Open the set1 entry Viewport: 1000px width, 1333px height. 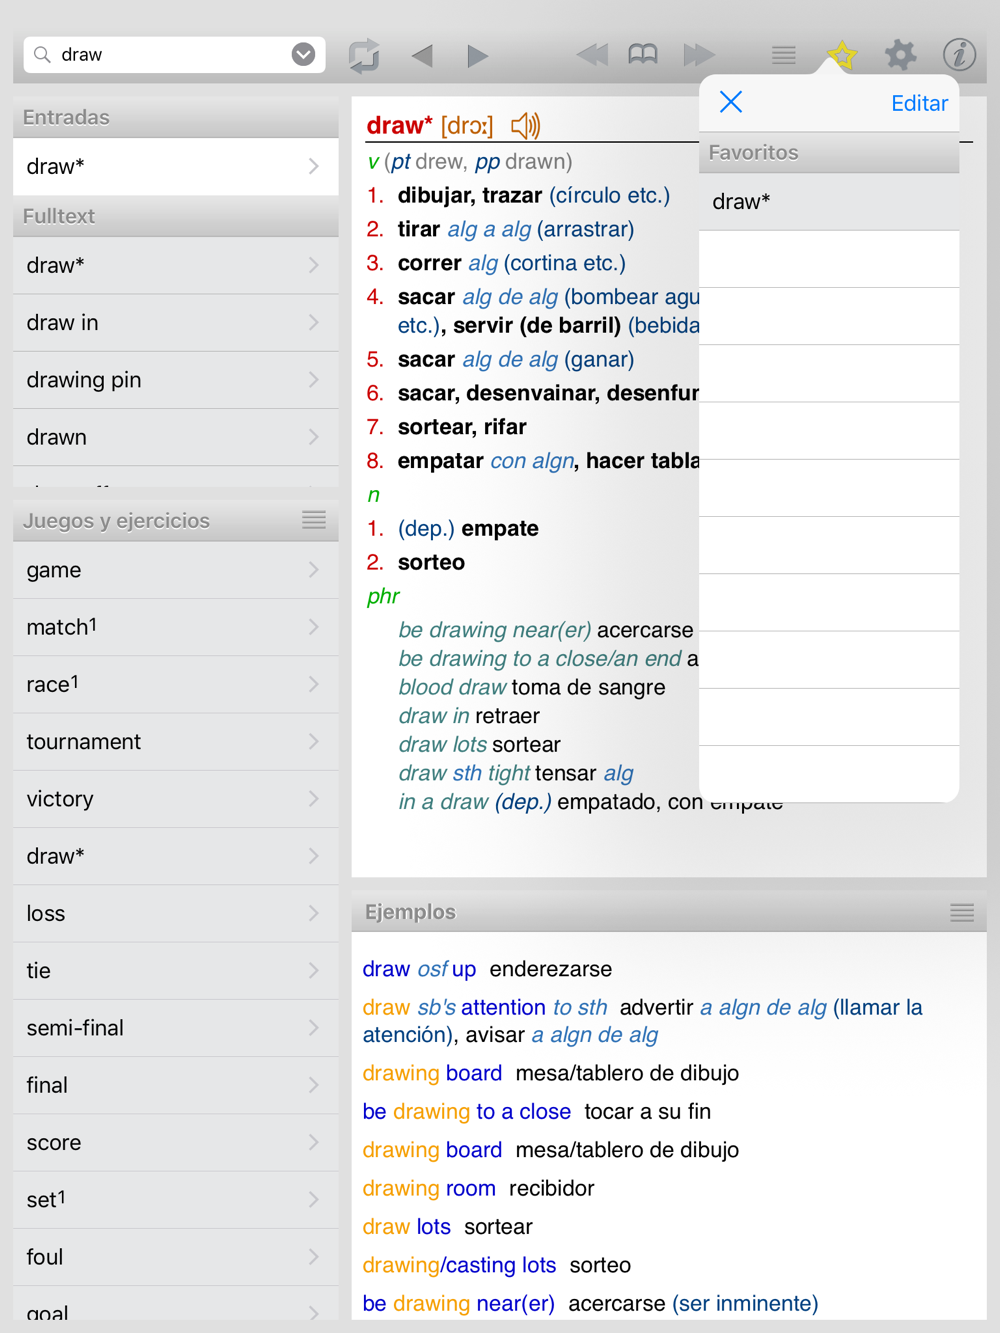176,1199
